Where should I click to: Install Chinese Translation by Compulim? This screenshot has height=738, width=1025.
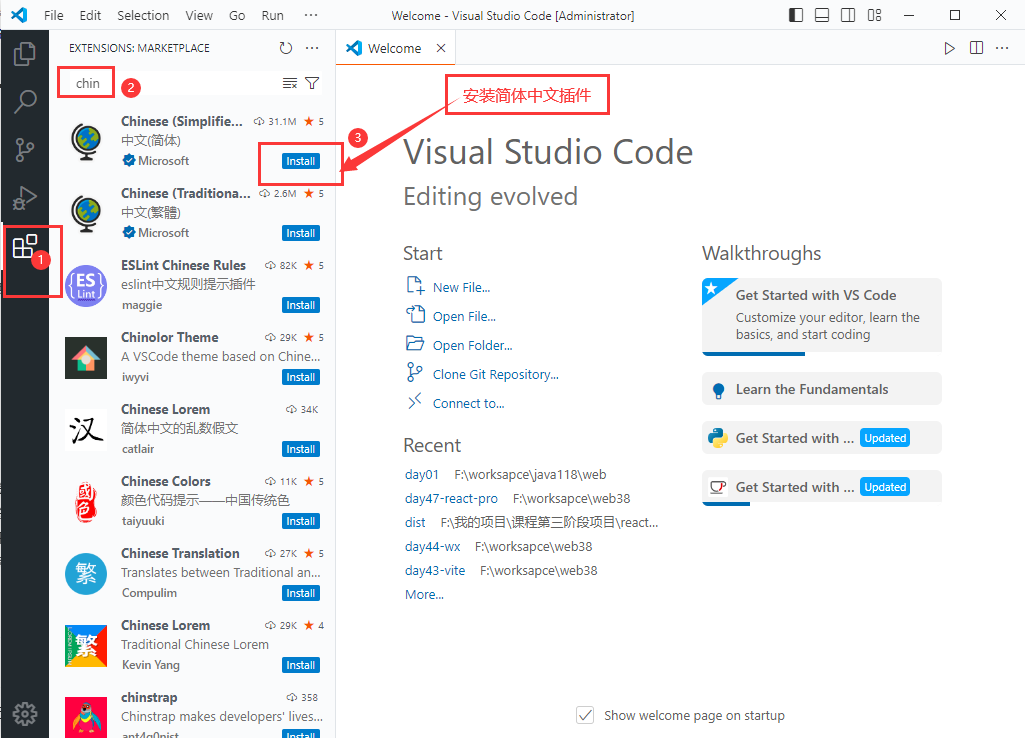[301, 592]
